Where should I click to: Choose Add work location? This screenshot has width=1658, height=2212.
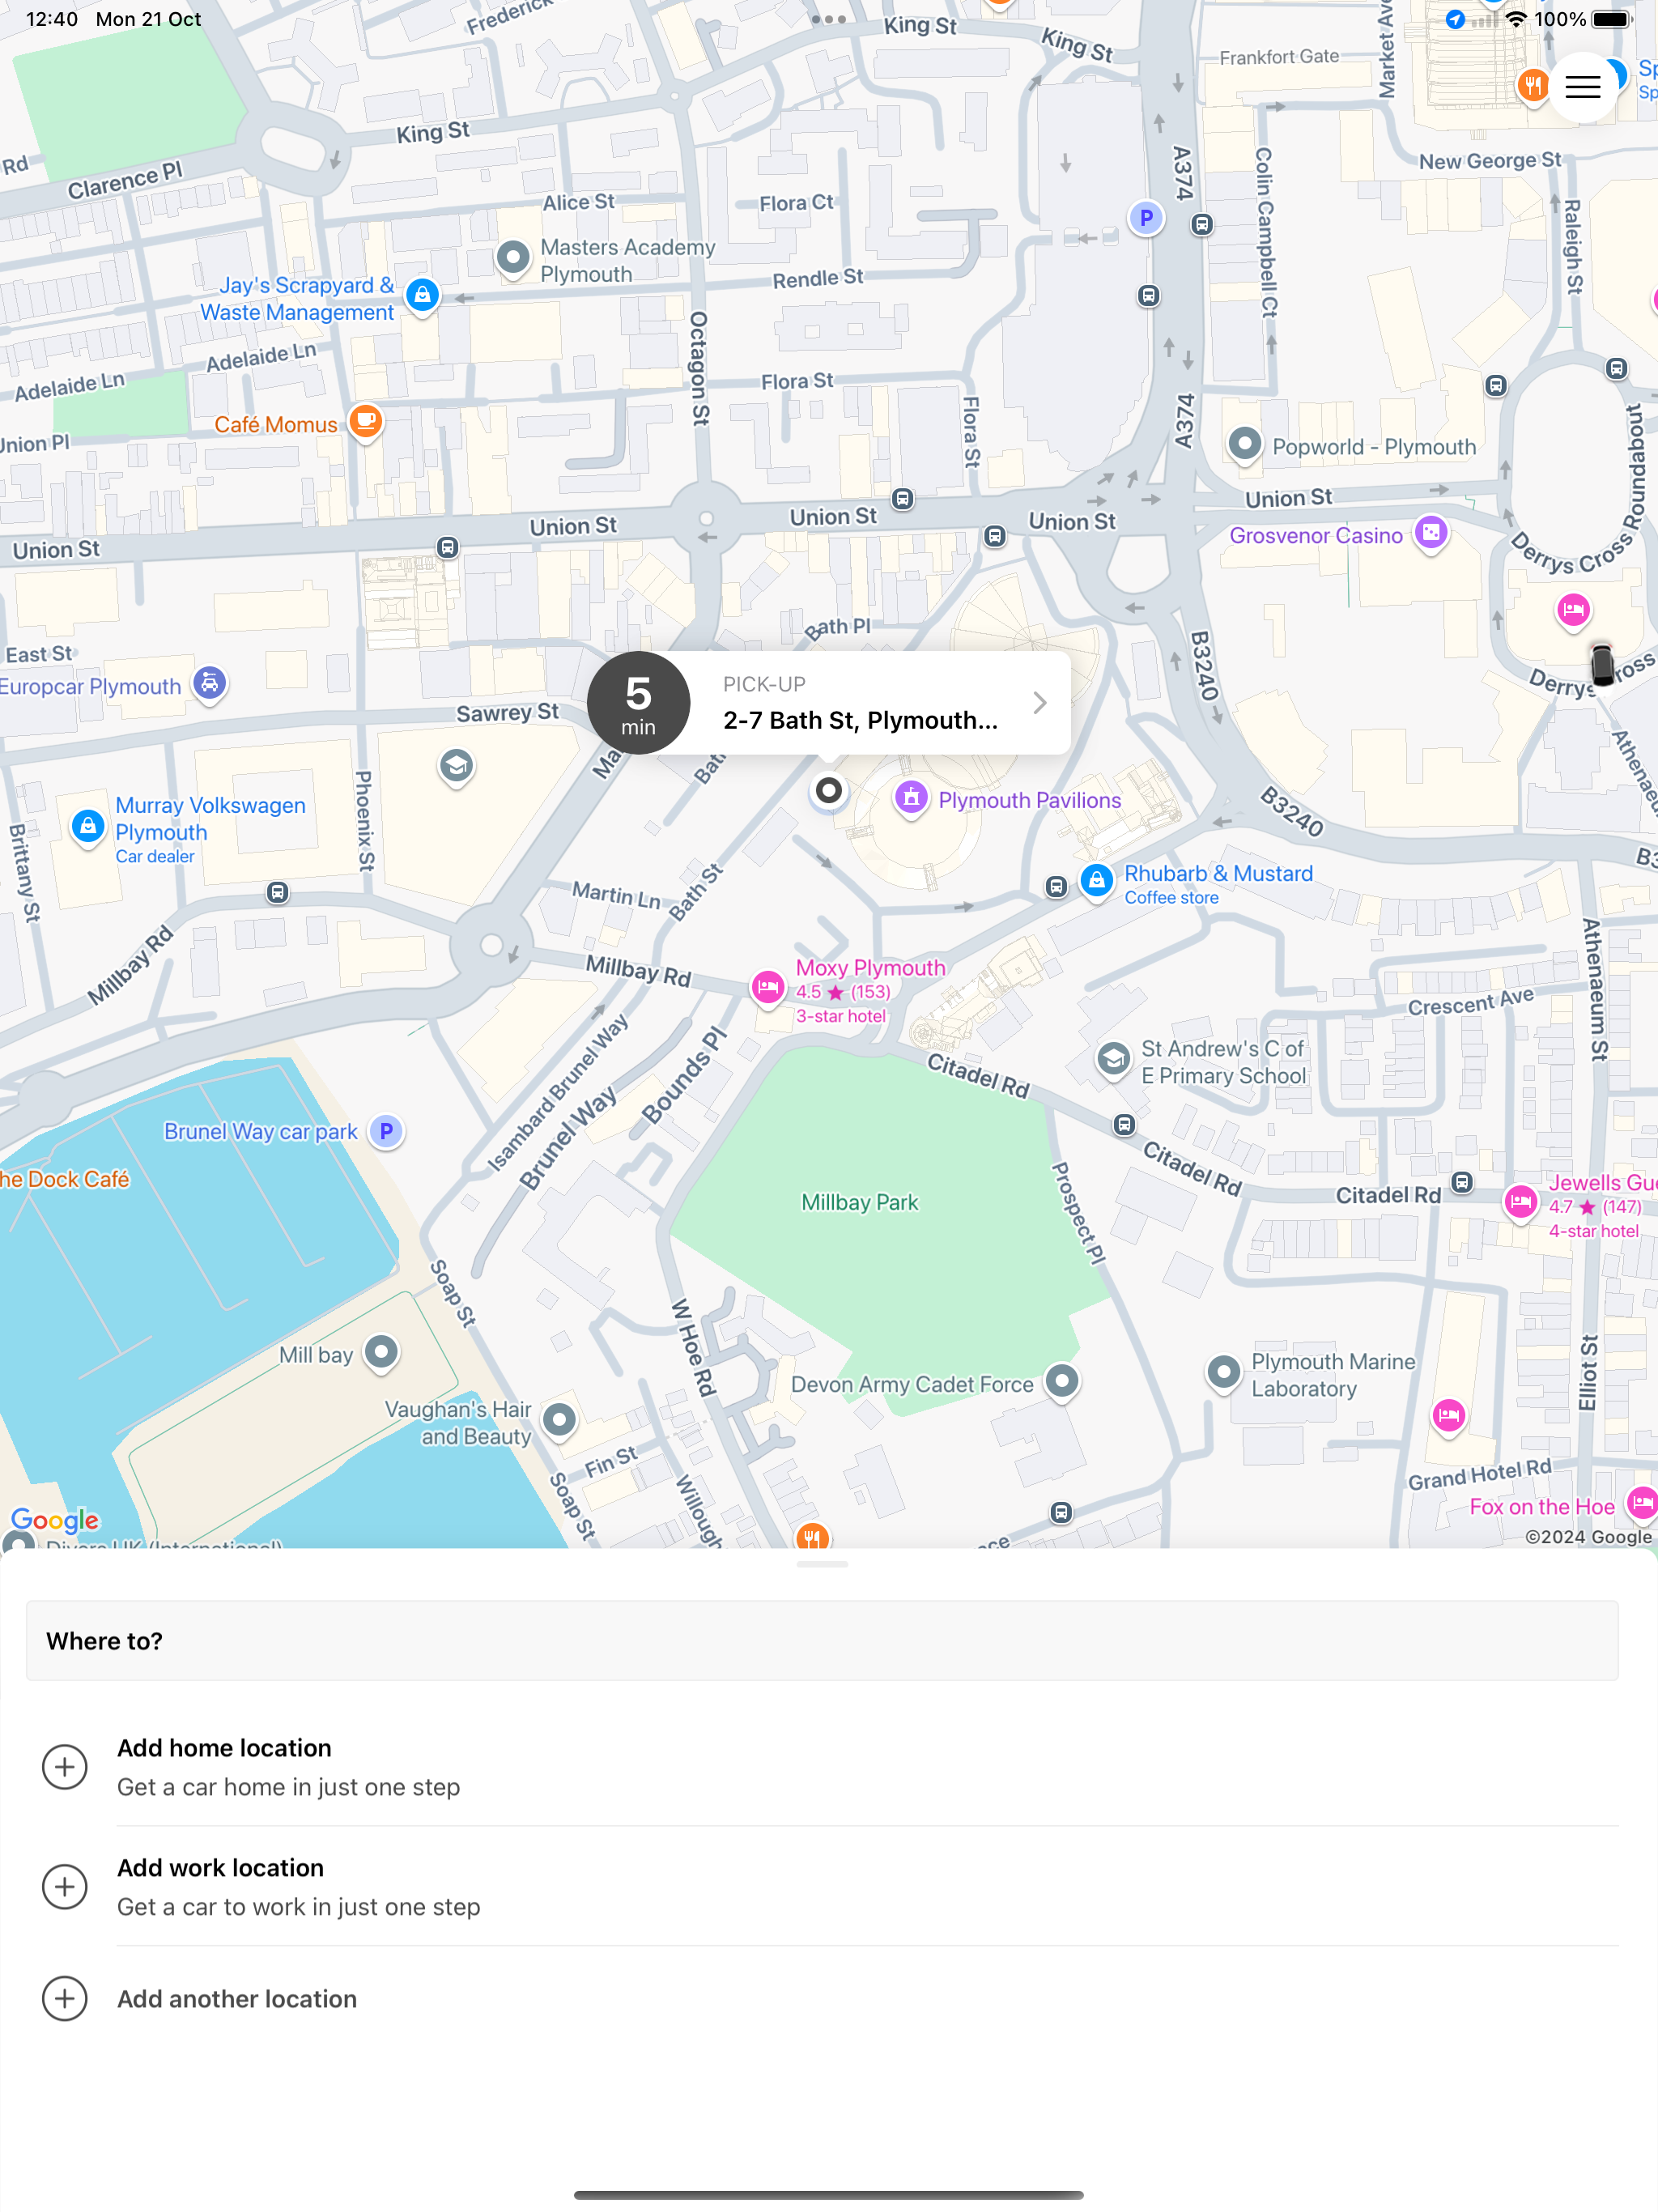822,1887
